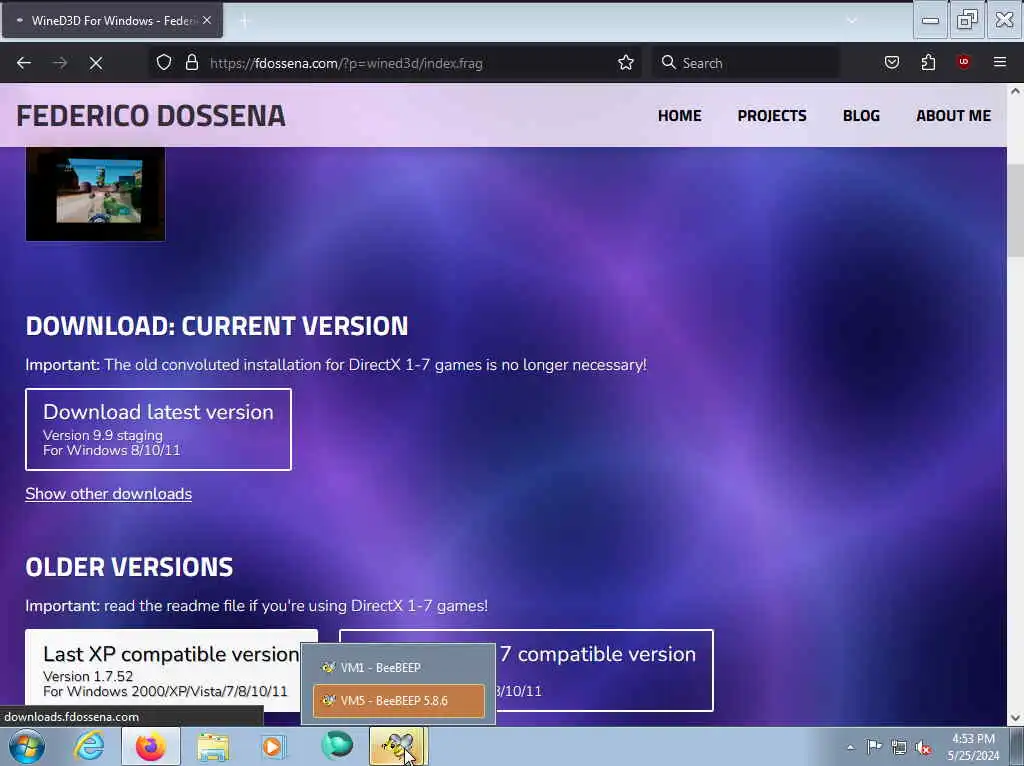The image size is (1024, 766).
Task: Open the shield tracking protection icon
Action: pyautogui.click(x=164, y=62)
